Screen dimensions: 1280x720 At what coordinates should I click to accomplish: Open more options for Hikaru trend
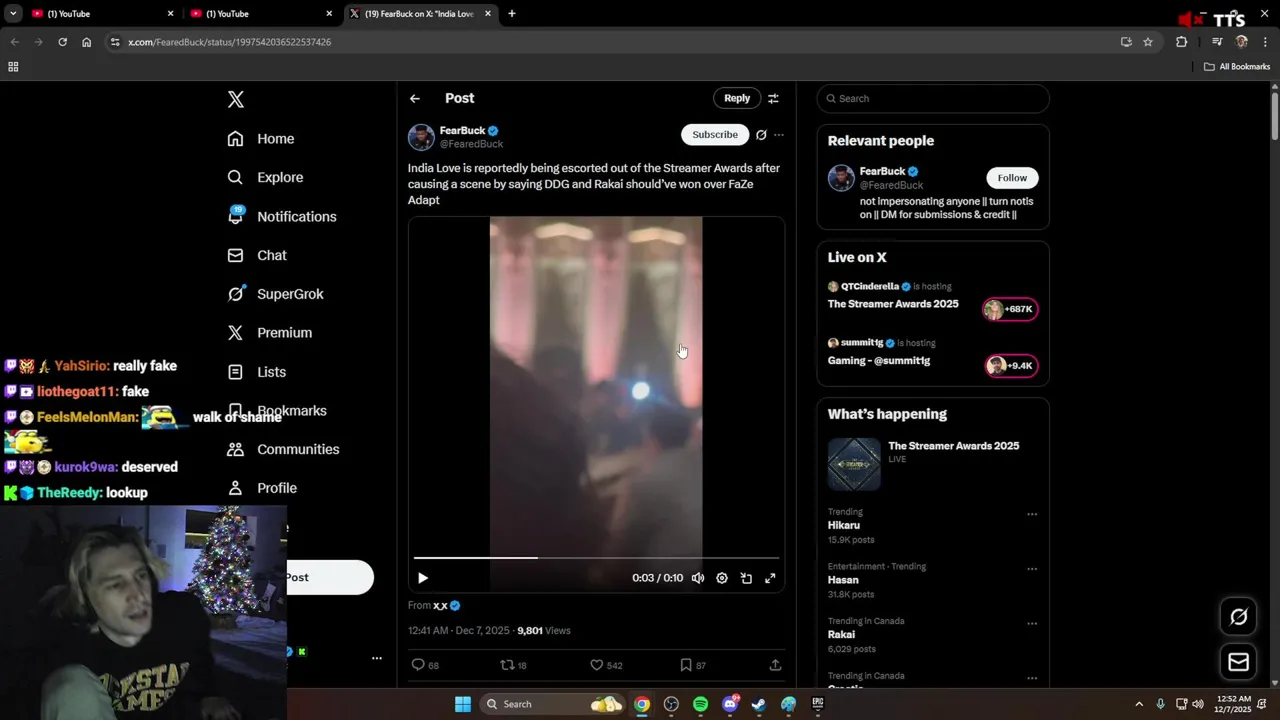coord(1032,514)
